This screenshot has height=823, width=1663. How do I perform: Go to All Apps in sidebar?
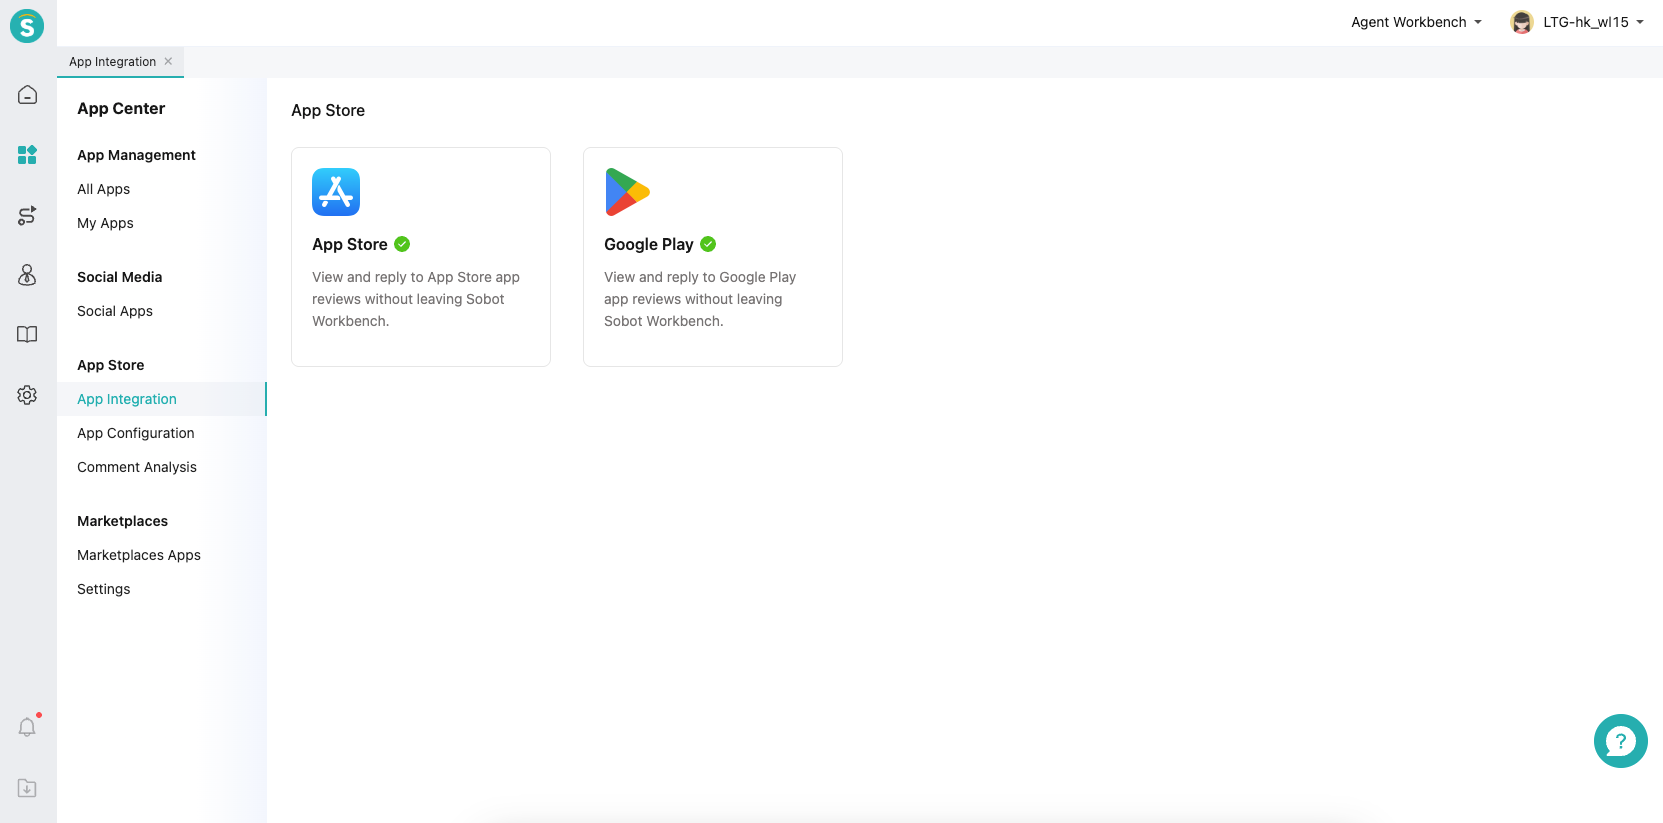pos(104,189)
